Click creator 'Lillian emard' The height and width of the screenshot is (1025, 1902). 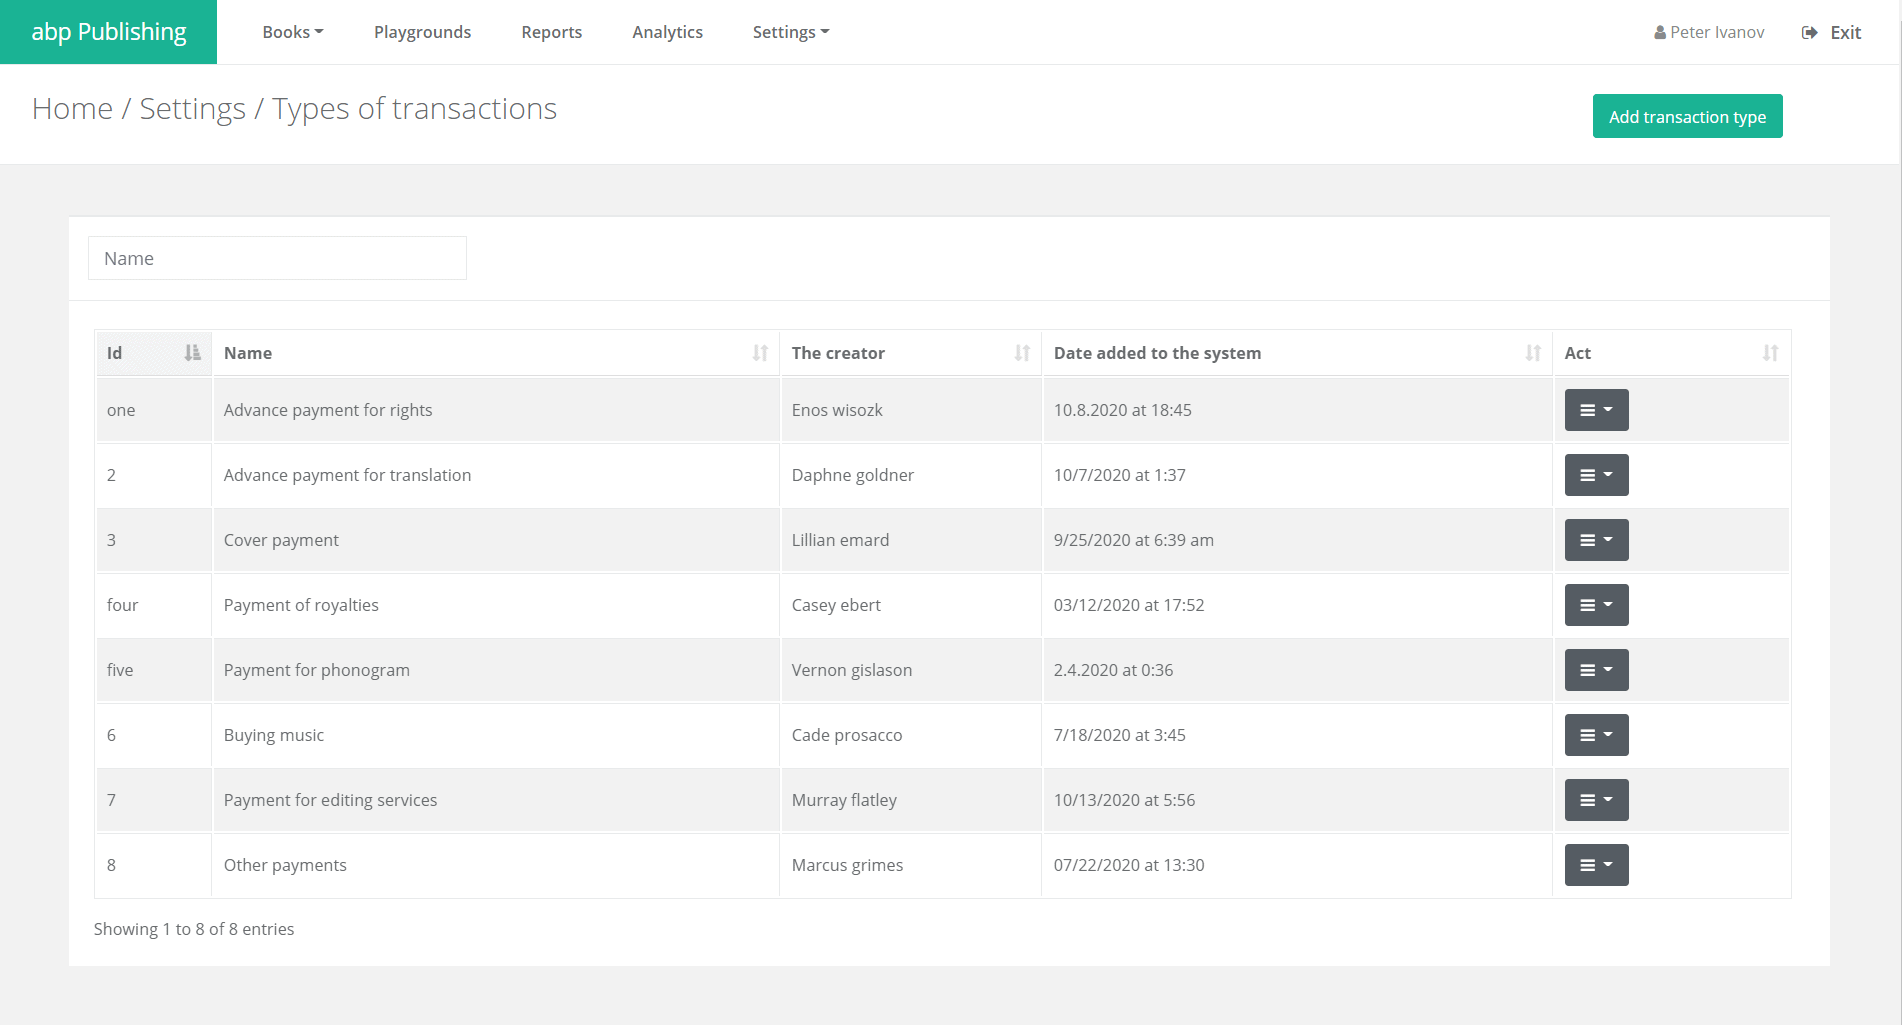point(840,540)
